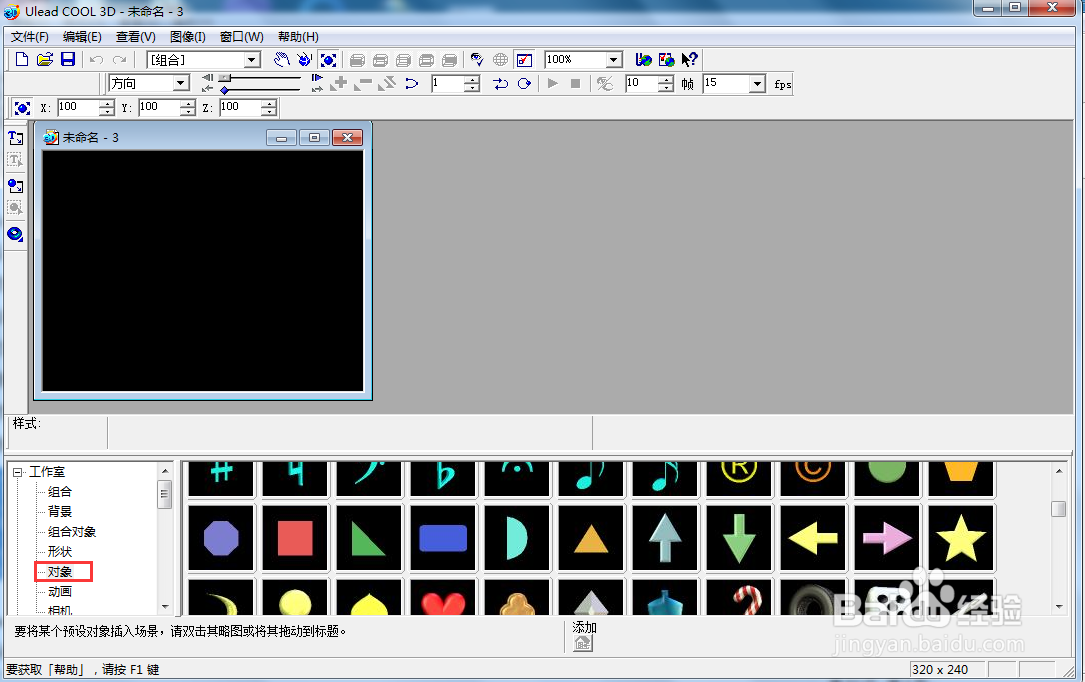Select 对象 in the tree
The width and height of the screenshot is (1085, 682).
point(60,572)
